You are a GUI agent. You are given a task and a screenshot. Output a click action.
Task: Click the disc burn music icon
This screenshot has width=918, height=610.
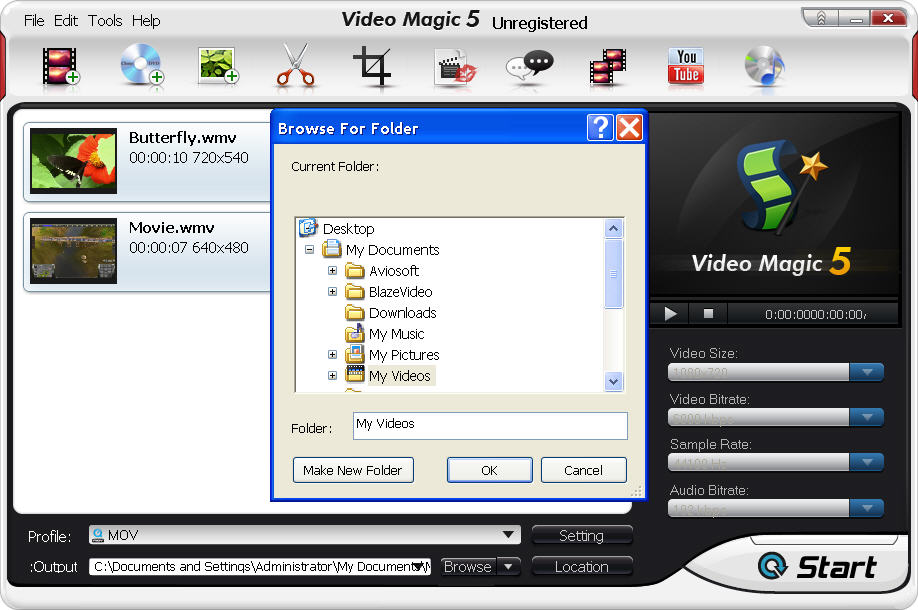[764, 66]
